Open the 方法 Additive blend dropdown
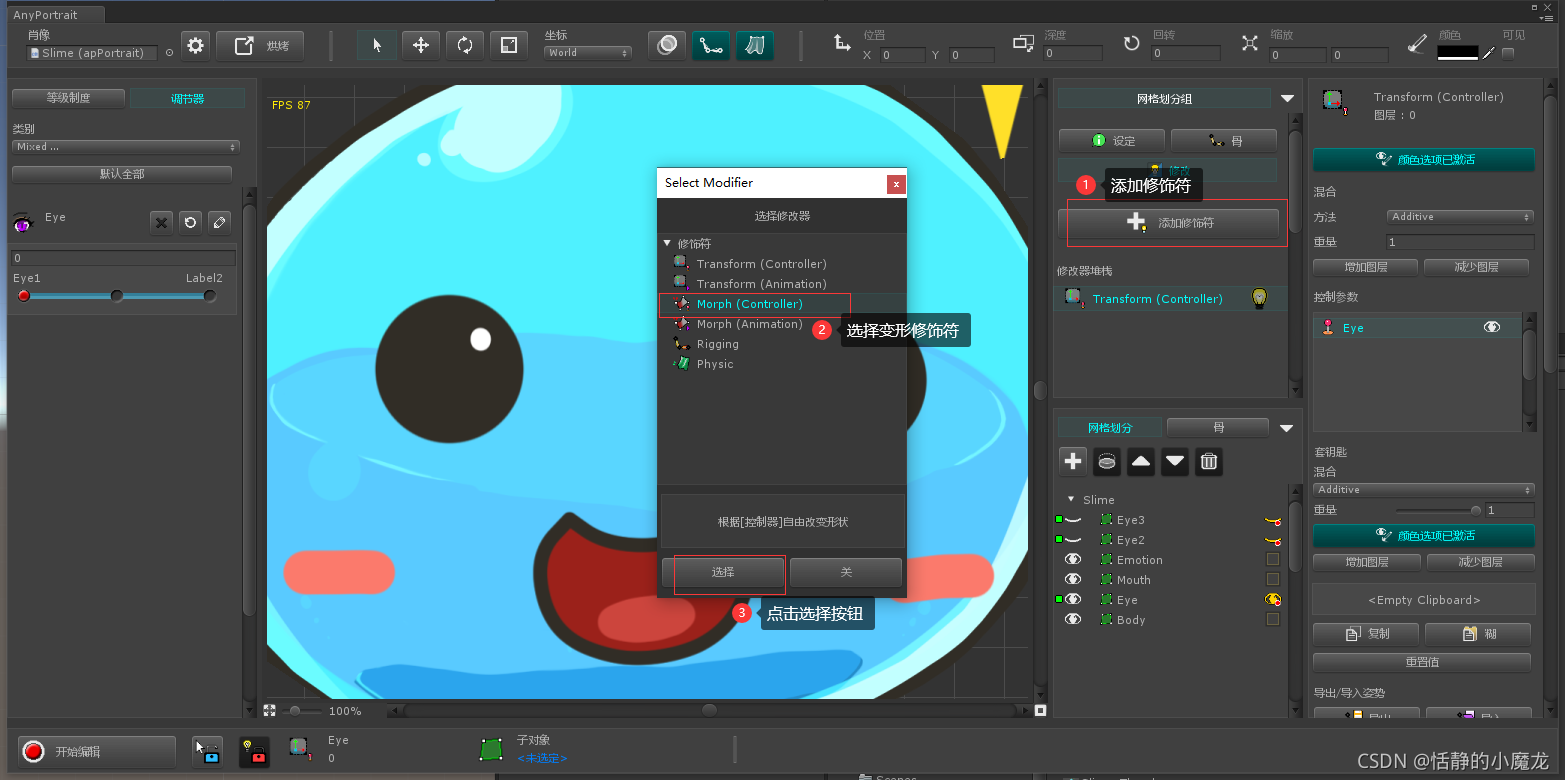Viewport: 1565px width, 780px height. pyautogui.click(x=1460, y=217)
